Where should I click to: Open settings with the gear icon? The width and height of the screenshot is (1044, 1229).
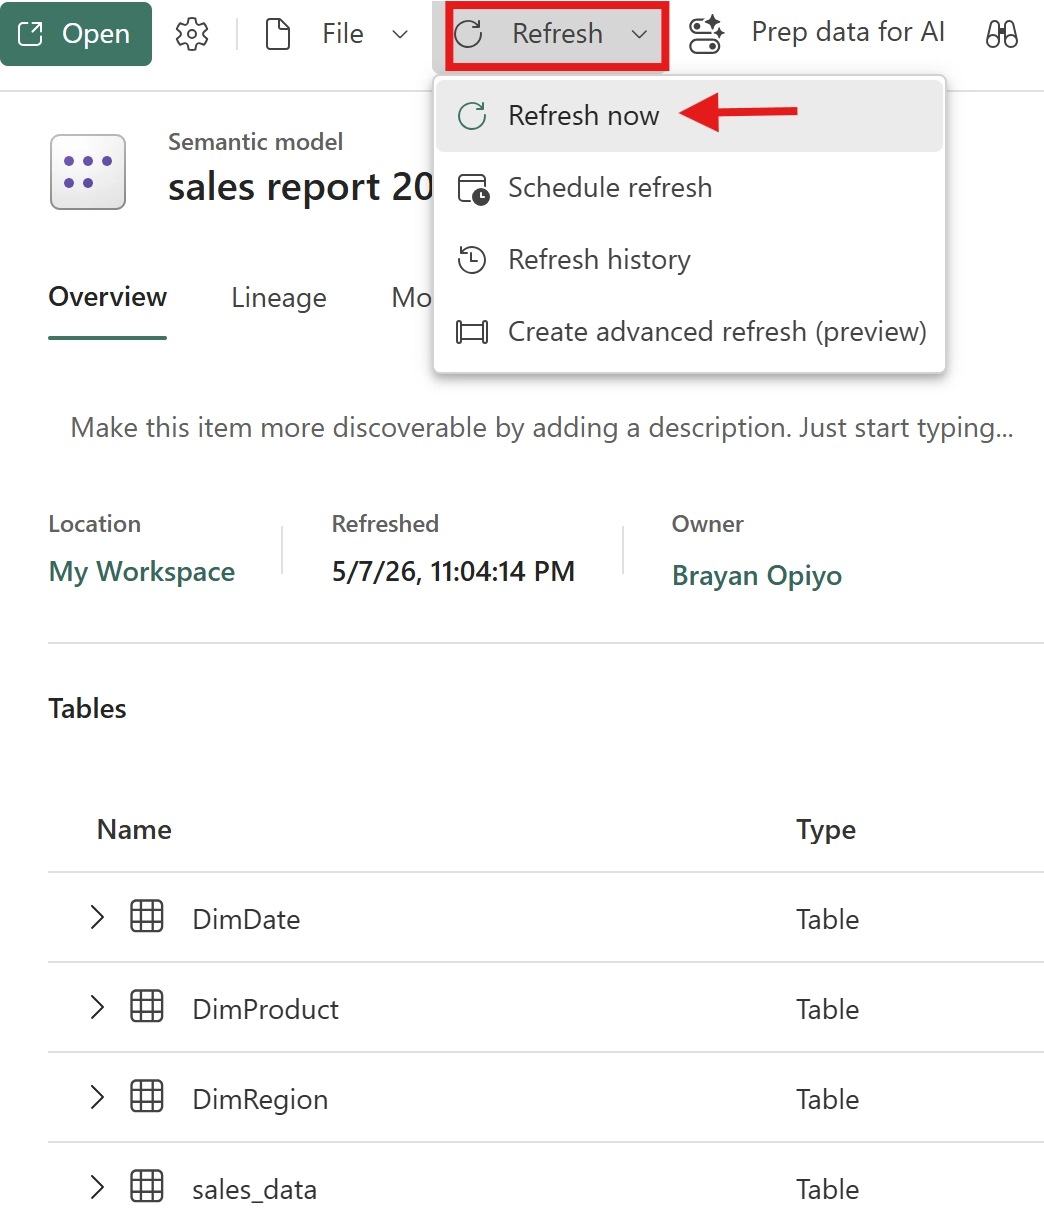[192, 34]
